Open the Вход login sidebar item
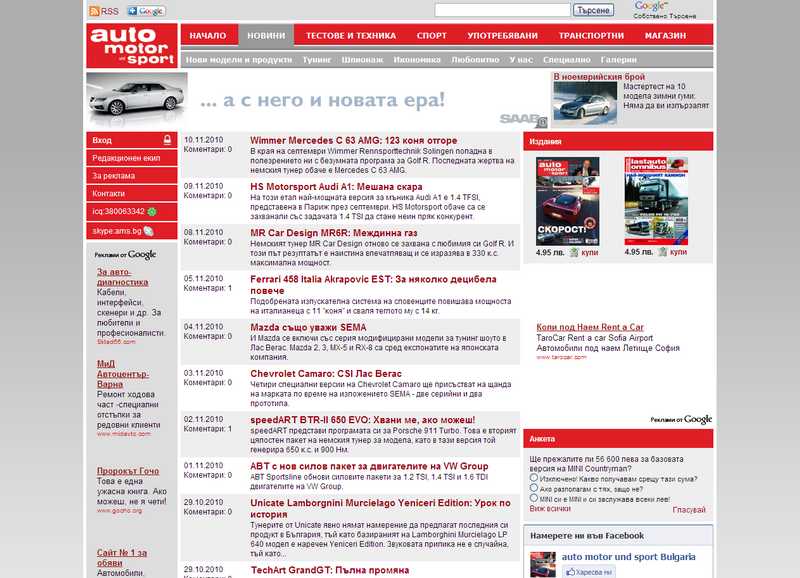 132,140
